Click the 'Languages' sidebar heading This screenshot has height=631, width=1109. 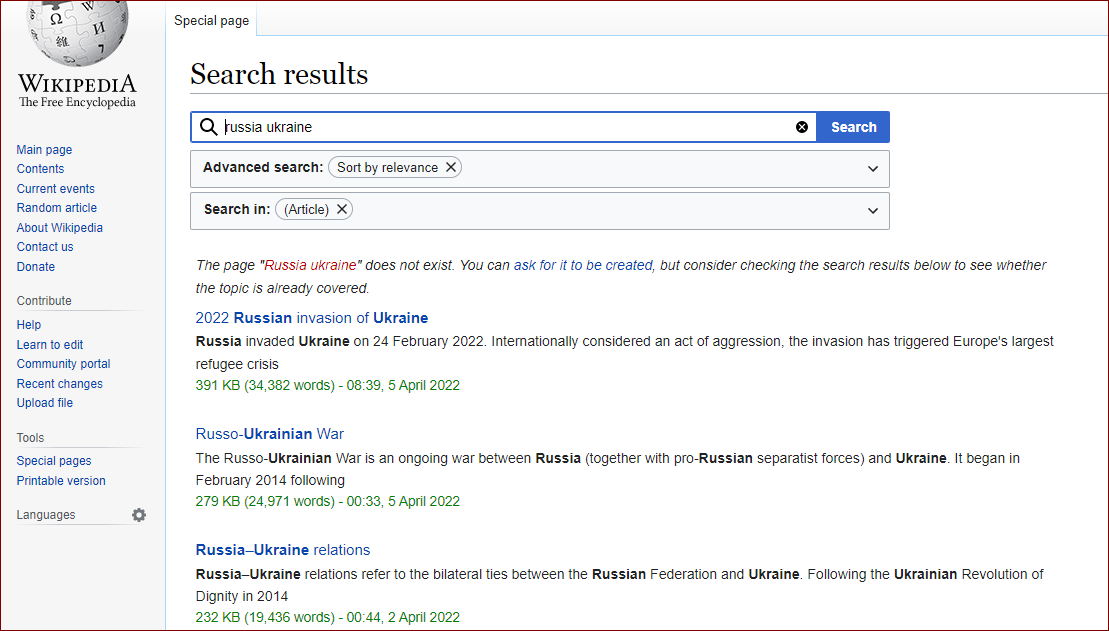coord(46,515)
